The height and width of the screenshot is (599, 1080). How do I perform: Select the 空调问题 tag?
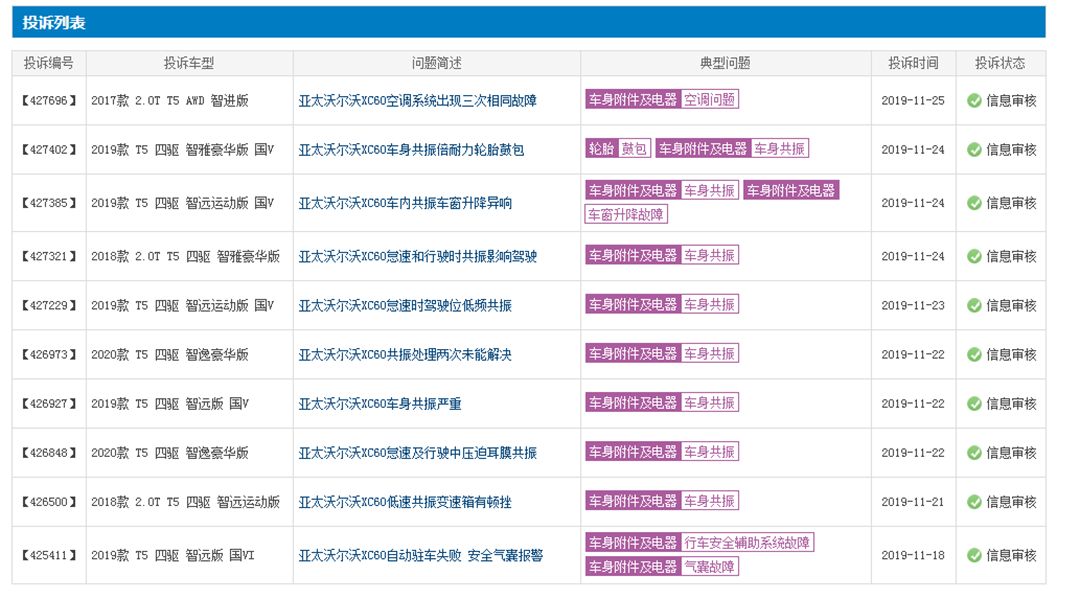coord(710,100)
